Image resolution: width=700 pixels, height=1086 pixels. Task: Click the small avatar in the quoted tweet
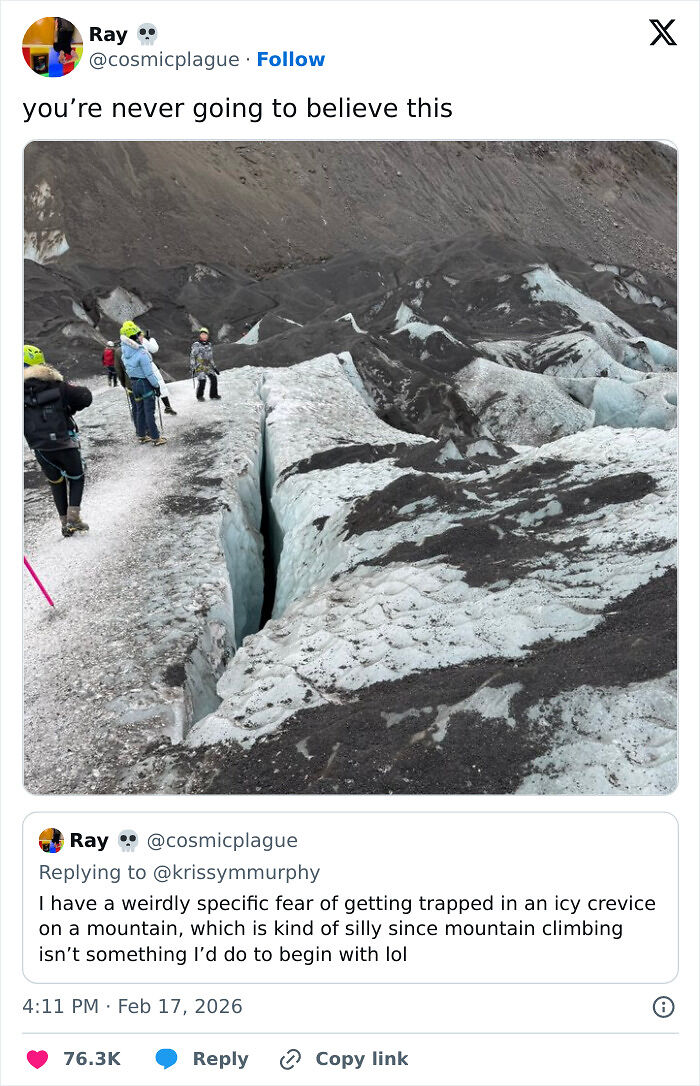[x=51, y=840]
